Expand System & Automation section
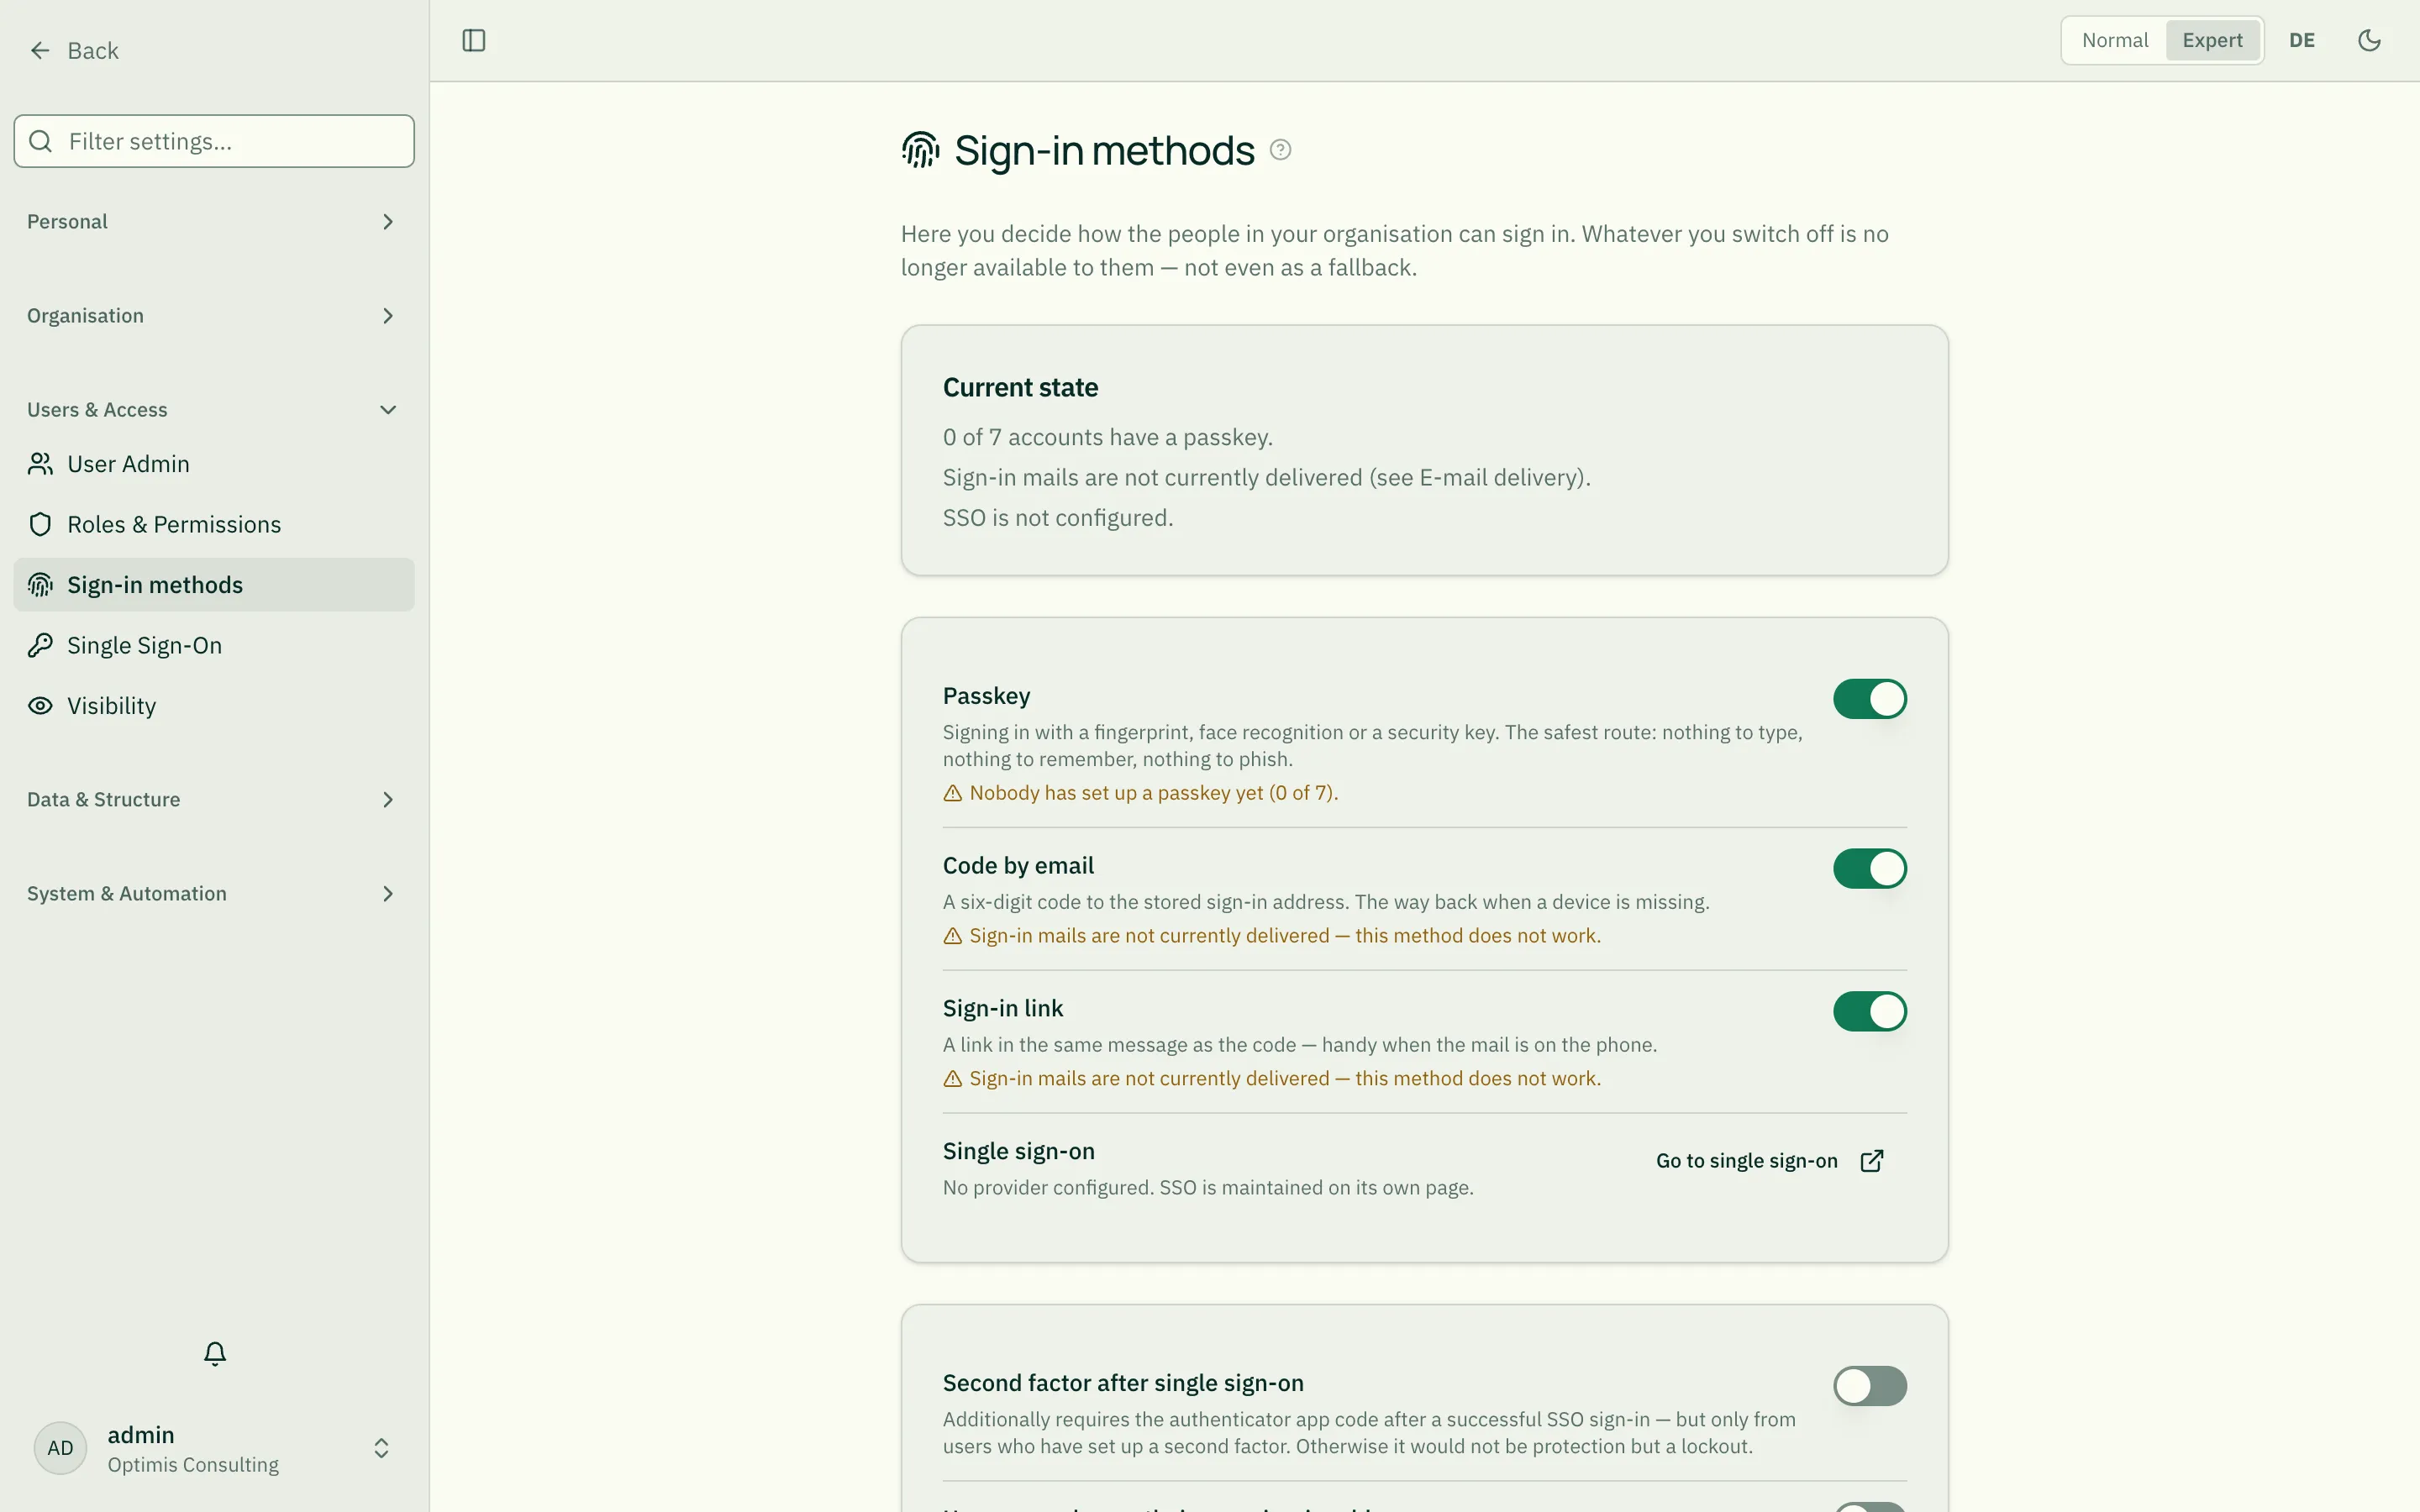Screen dimensions: 2420x1512 click(x=214, y=894)
